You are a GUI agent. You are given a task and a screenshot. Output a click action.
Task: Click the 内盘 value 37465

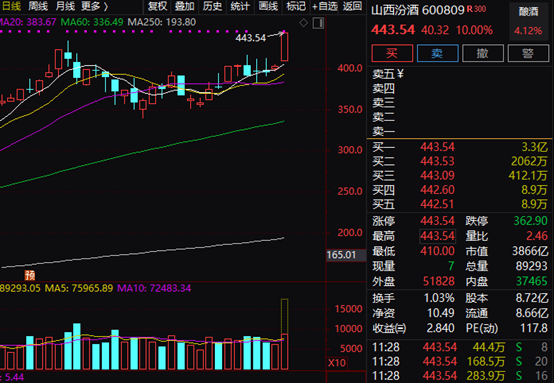pos(532,281)
